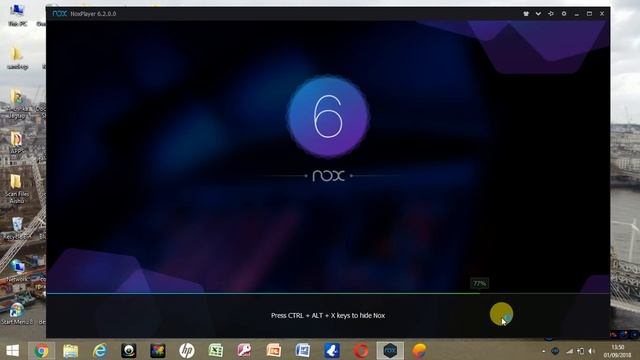Open the blue bird-logo app on taskbar
Image resolution: width=640 pixels, height=360 pixels.
click(331, 351)
